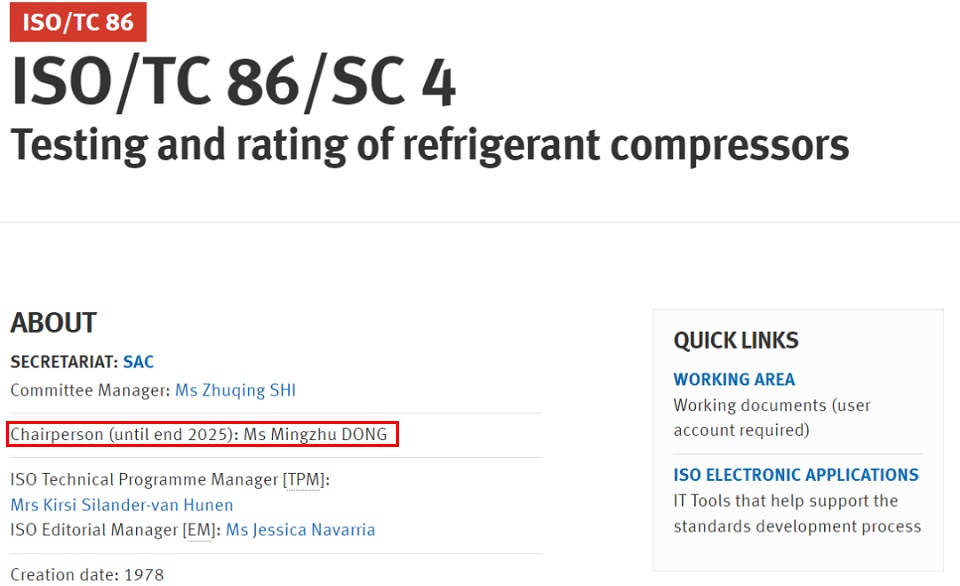Click the TPM abbreviation text
Image resolution: width=960 pixels, height=586 pixels.
[x=303, y=479]
